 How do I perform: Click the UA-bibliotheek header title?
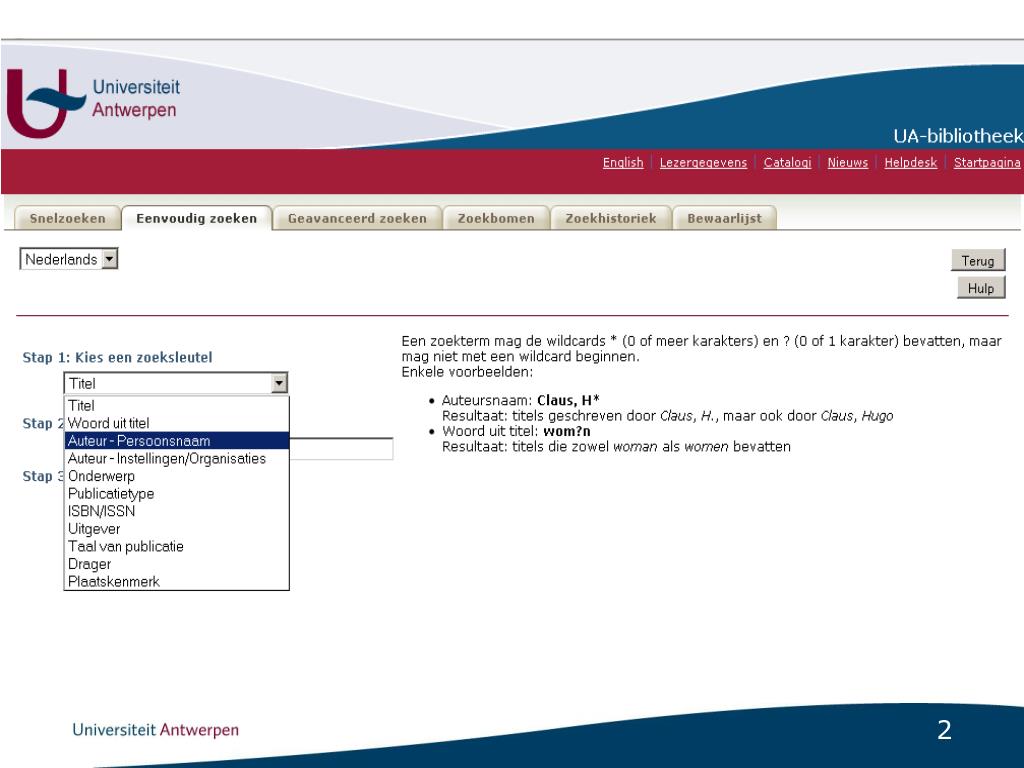[957, 136]
